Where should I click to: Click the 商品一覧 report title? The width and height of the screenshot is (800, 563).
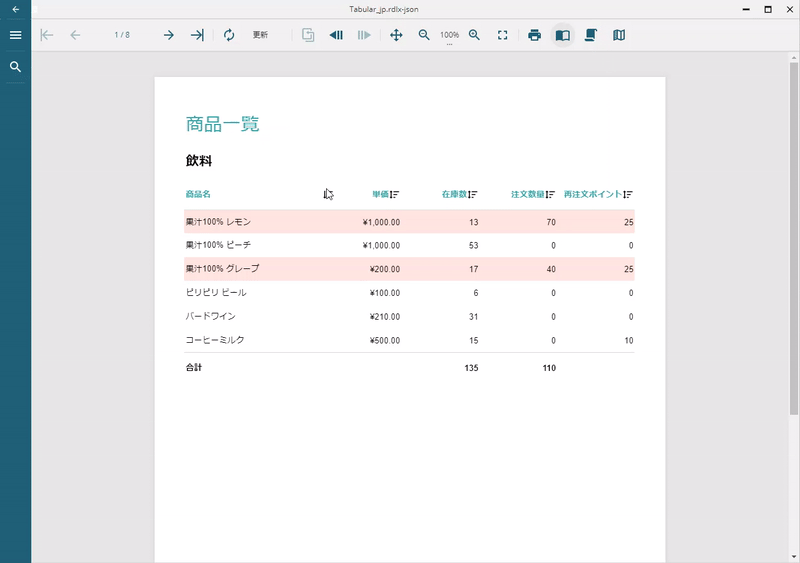coord(222,124)
